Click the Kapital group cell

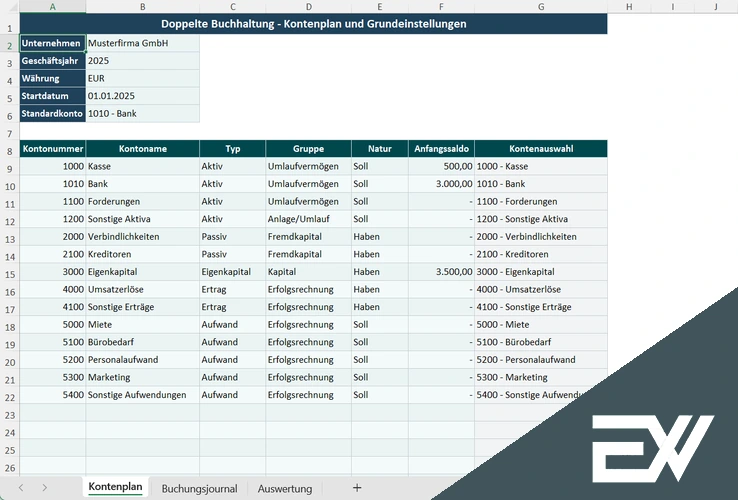click(308, 272)
